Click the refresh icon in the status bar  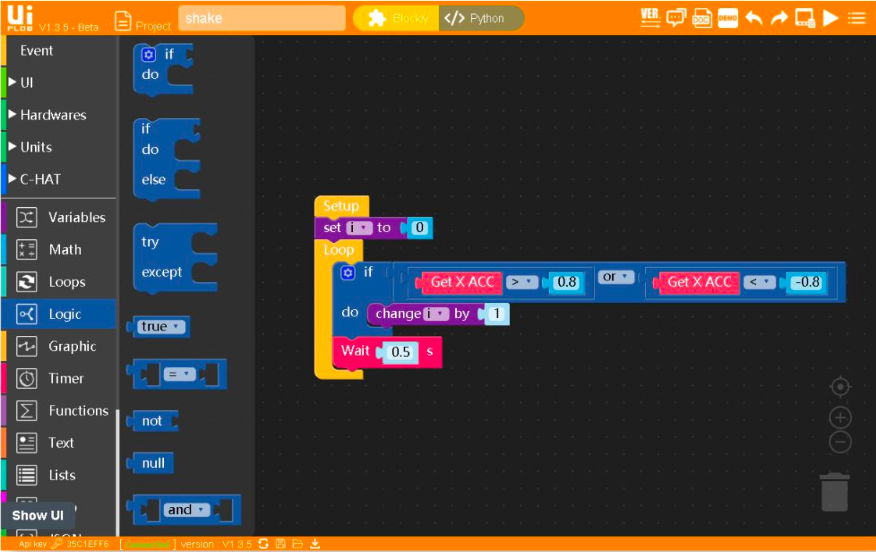(264, 544)
